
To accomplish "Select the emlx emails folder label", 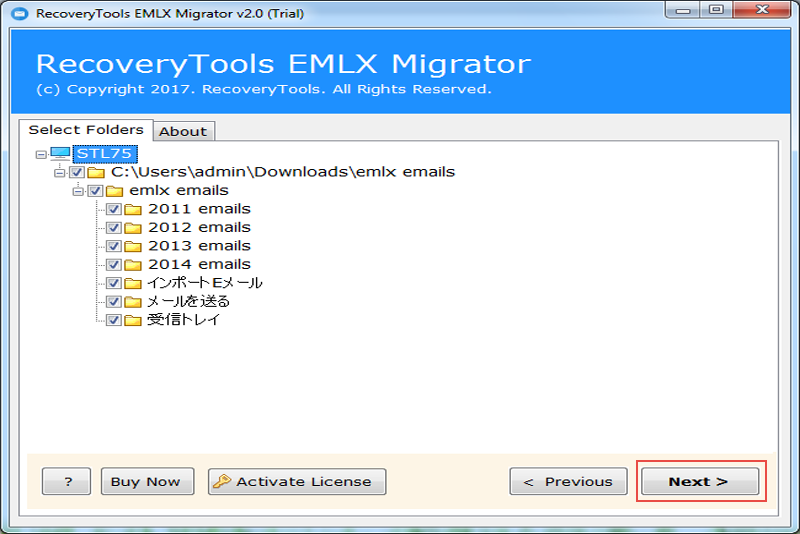I will 179,191.
